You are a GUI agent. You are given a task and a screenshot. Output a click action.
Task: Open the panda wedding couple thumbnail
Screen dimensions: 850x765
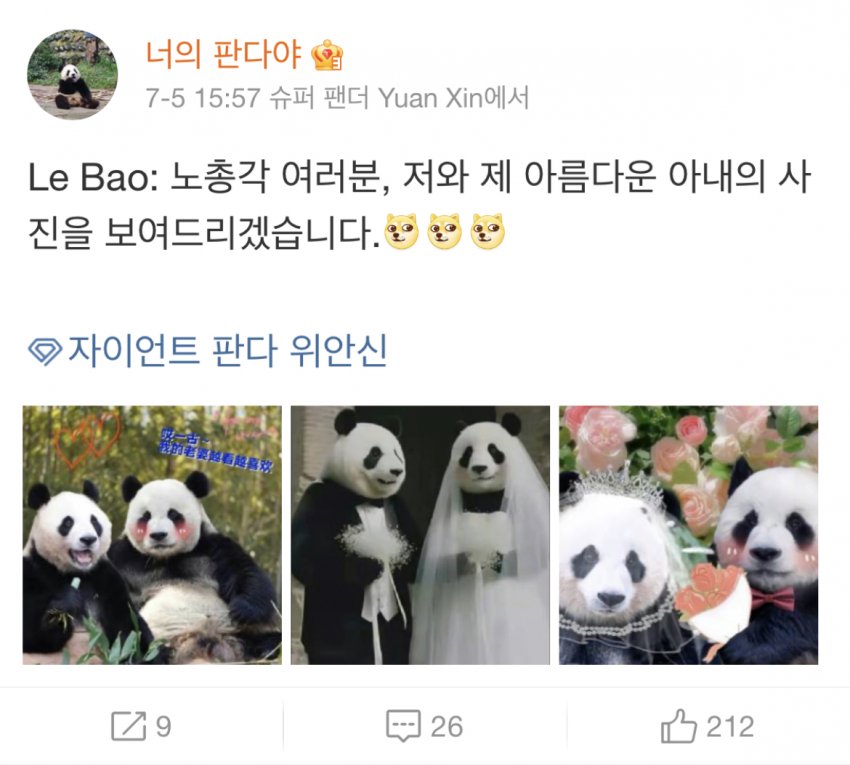420,535
